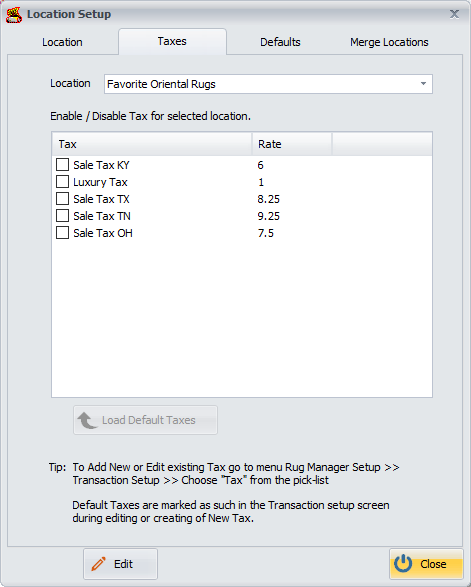The height and width of the screenshot is (587, 471).
Task: Click the arrow icon beside Load Default Taxes
Action: [x=87, y=420]
